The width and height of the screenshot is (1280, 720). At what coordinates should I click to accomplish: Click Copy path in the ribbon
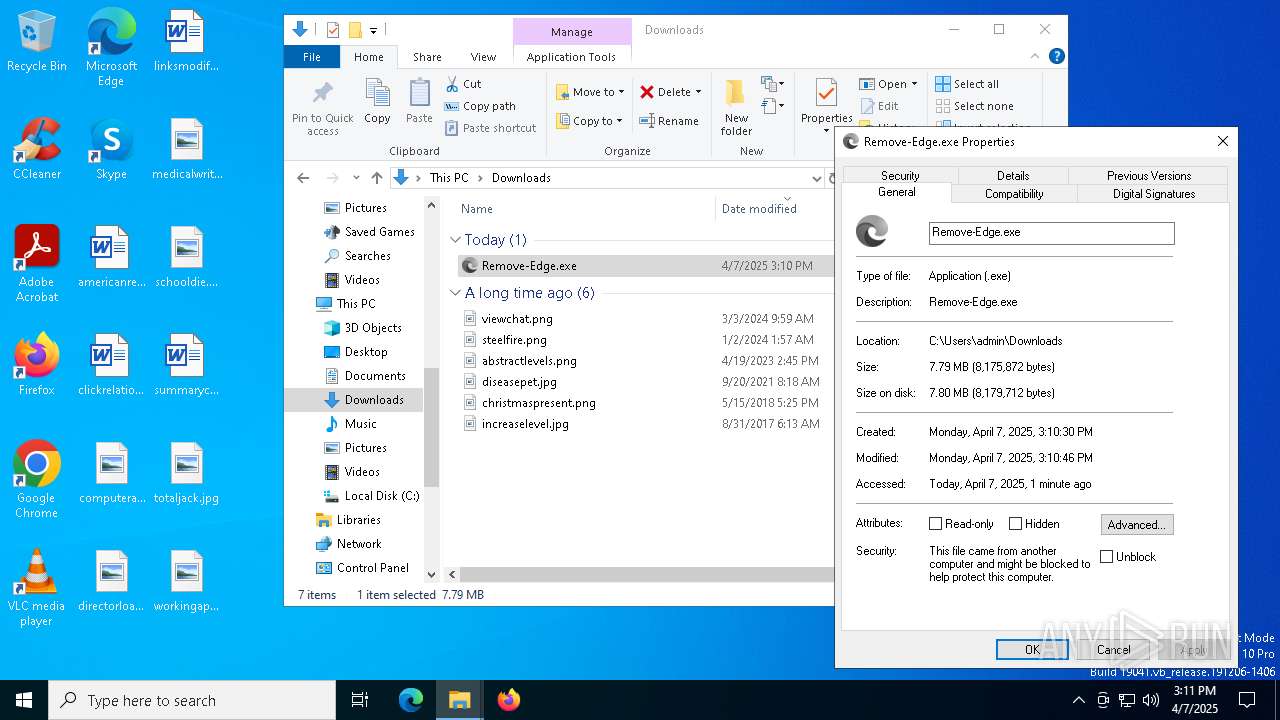coord(480,106)
